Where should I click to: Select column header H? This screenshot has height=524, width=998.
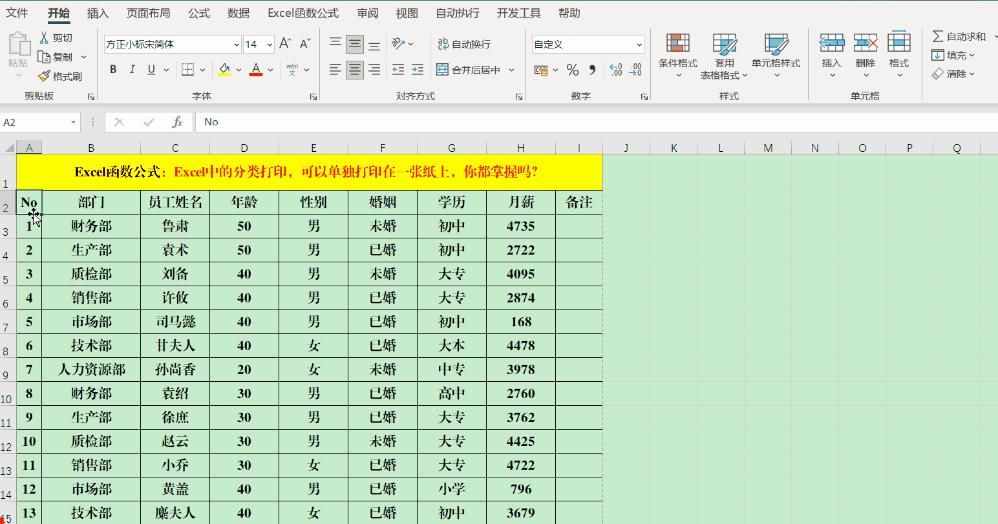(521, 148)
